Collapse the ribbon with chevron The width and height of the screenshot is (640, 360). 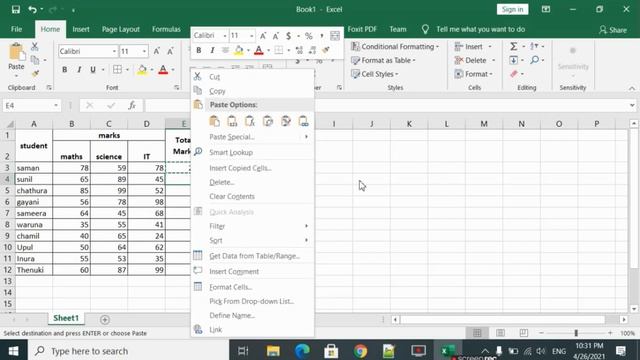[632, 88]
